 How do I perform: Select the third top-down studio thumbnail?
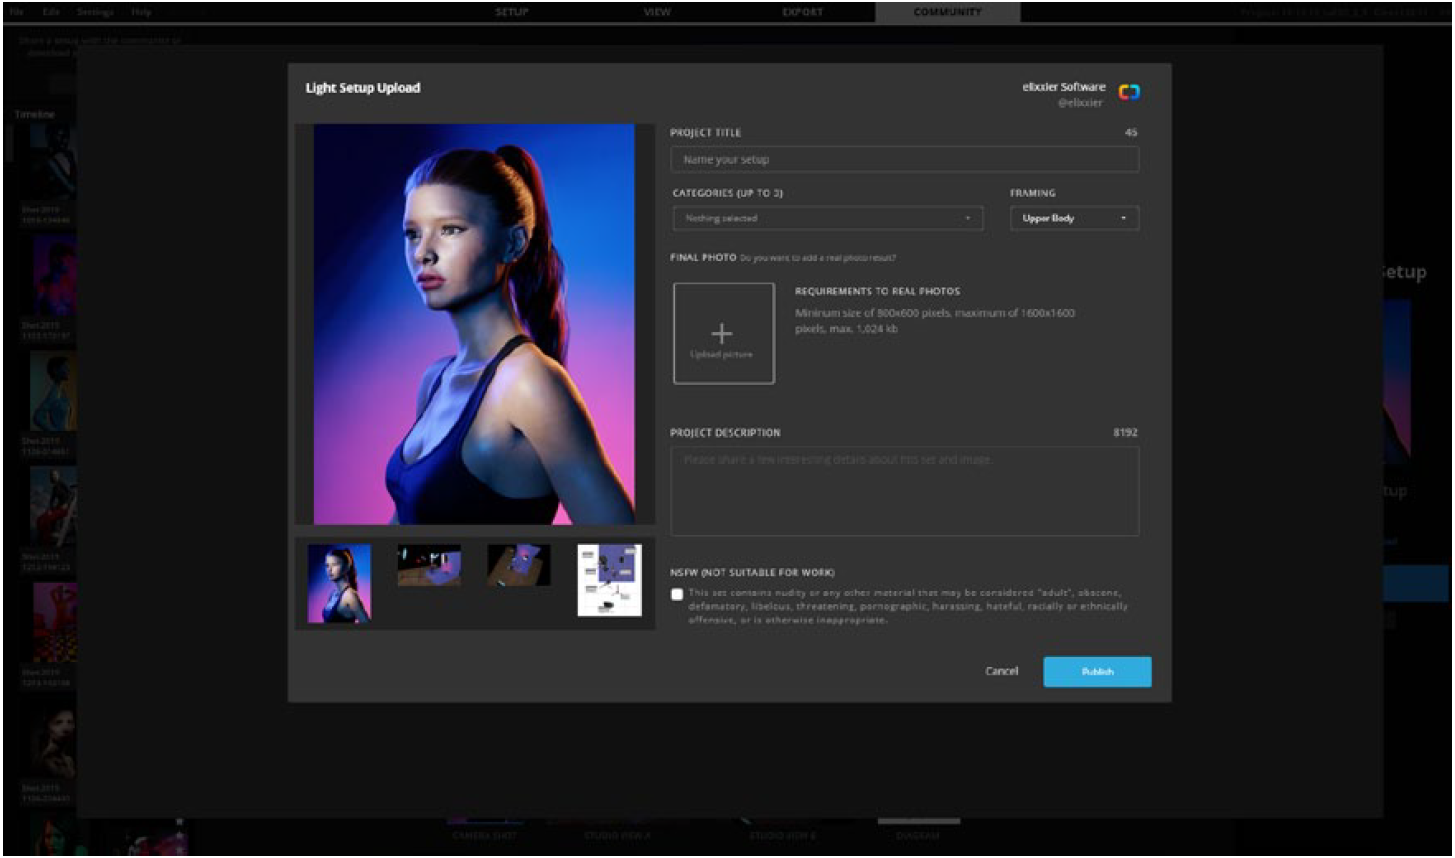[518, 566]
